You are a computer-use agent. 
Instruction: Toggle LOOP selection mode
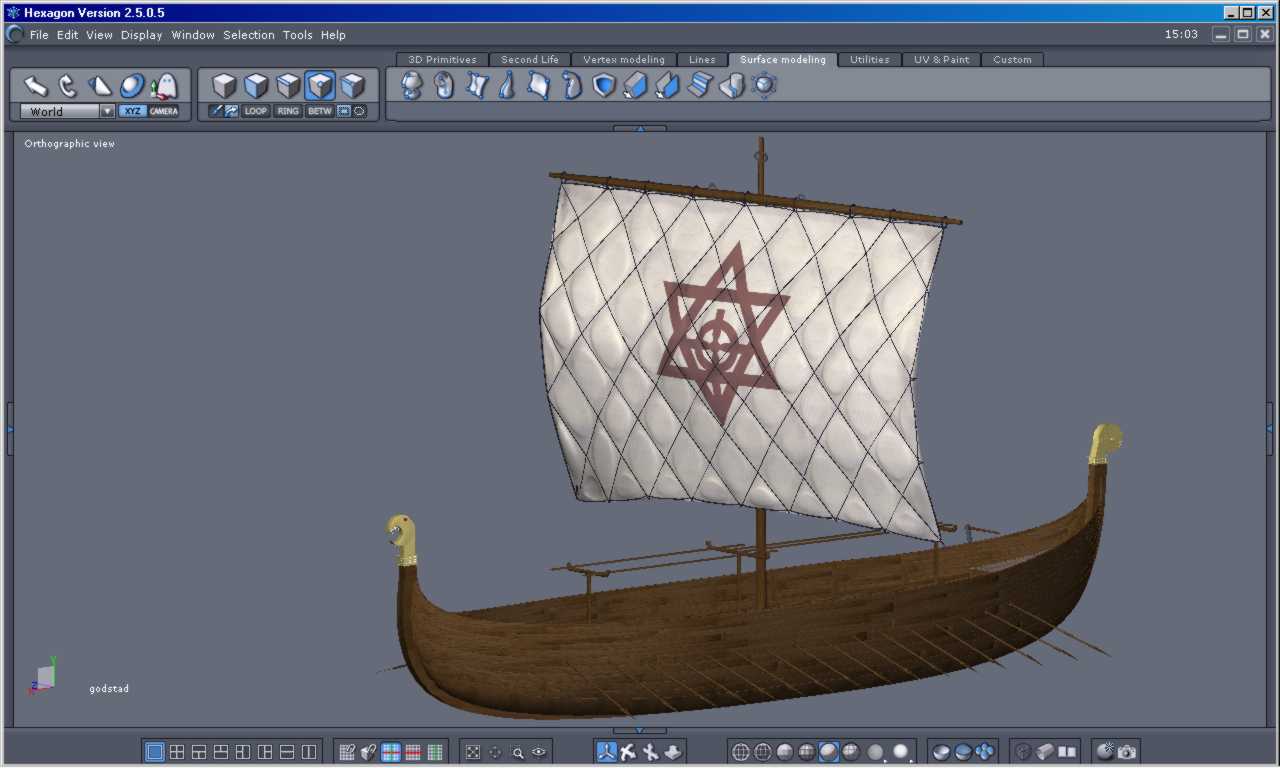point(256,111)
